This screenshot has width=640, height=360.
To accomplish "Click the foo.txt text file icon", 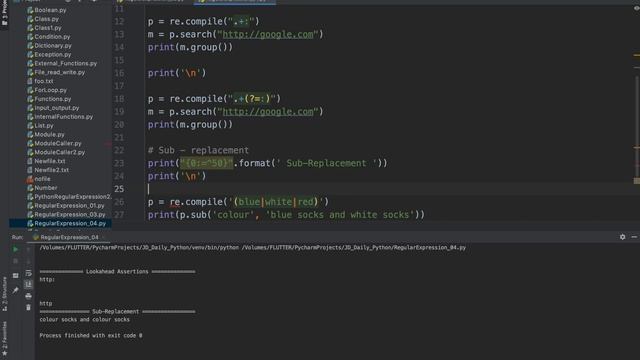I will (30, 81).
